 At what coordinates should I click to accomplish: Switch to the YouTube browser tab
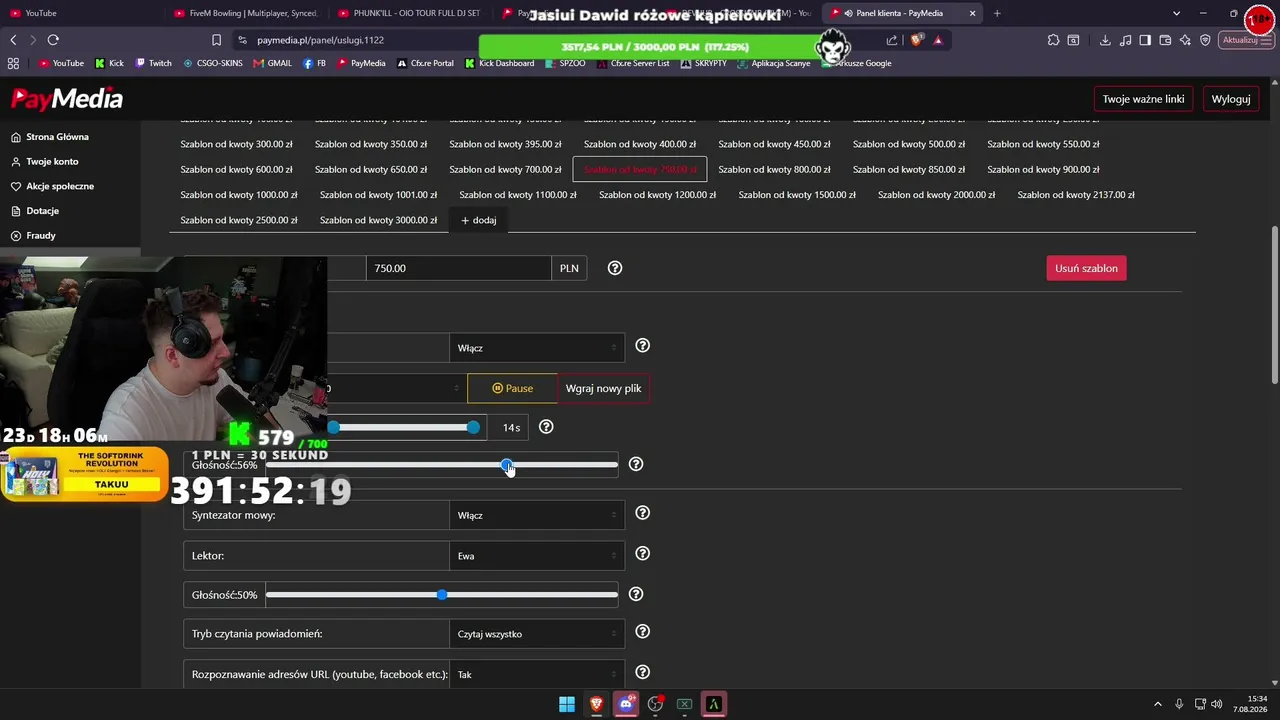click(x=80, y=13)
